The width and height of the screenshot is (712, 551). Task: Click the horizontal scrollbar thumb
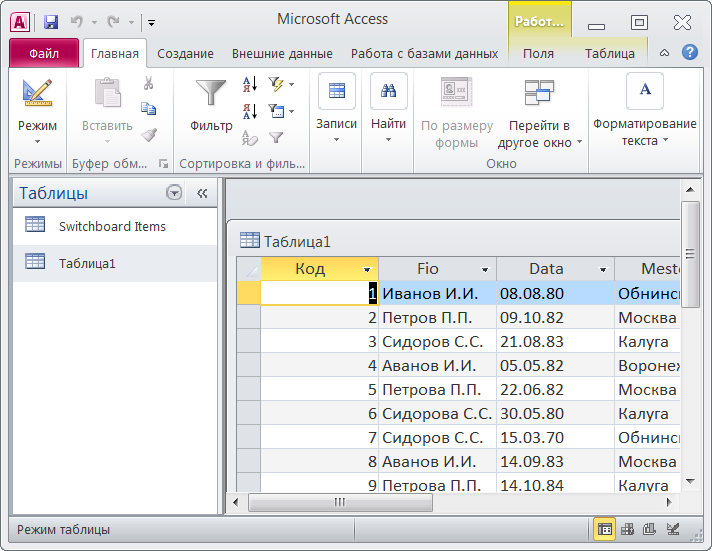point(340,502)
